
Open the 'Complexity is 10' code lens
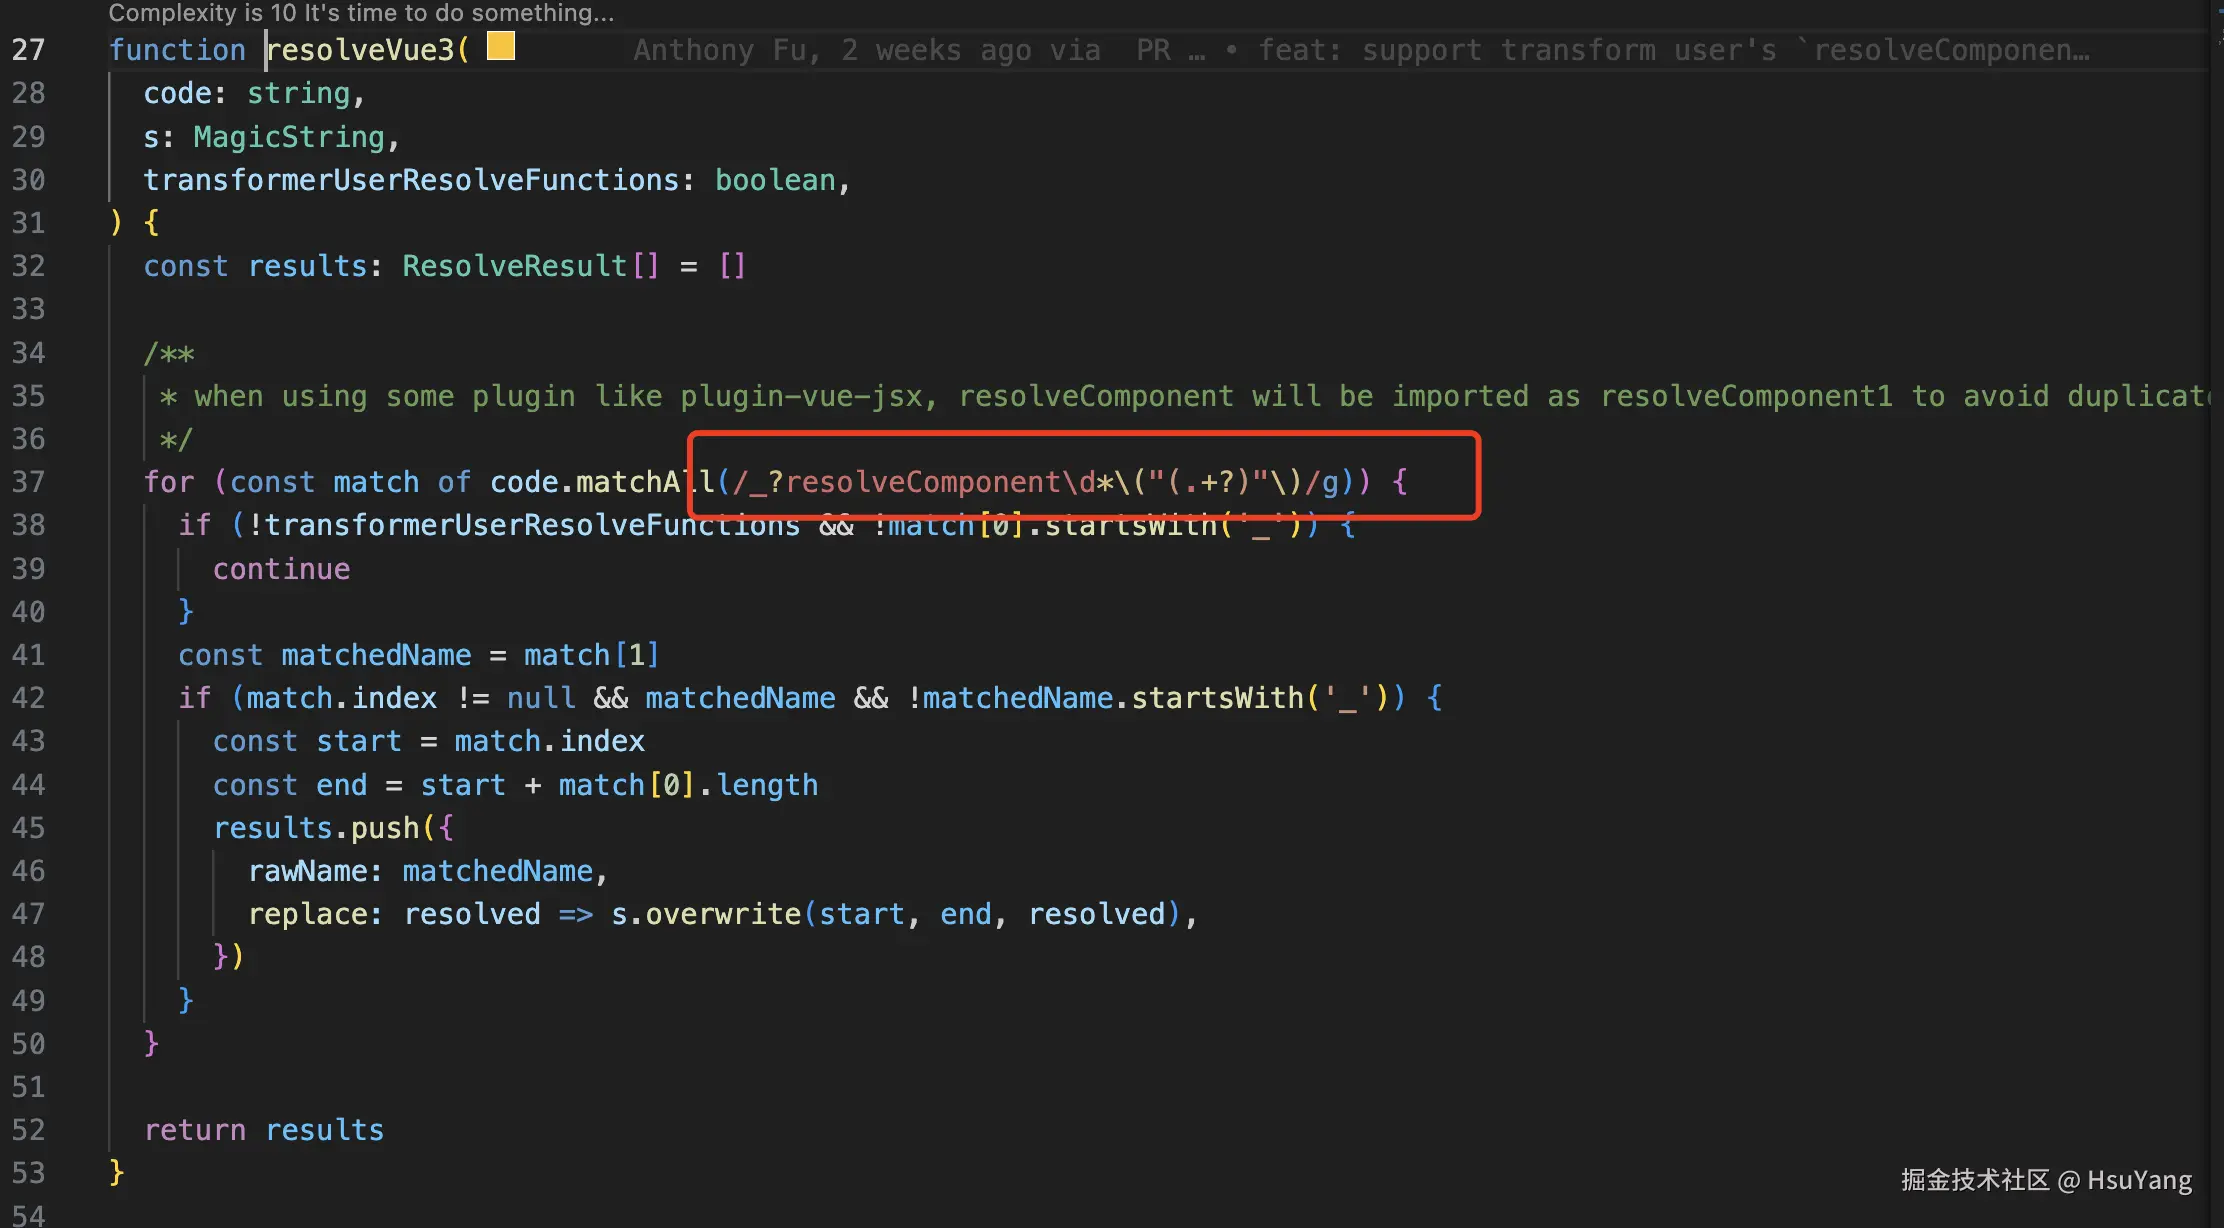(361, 13)
